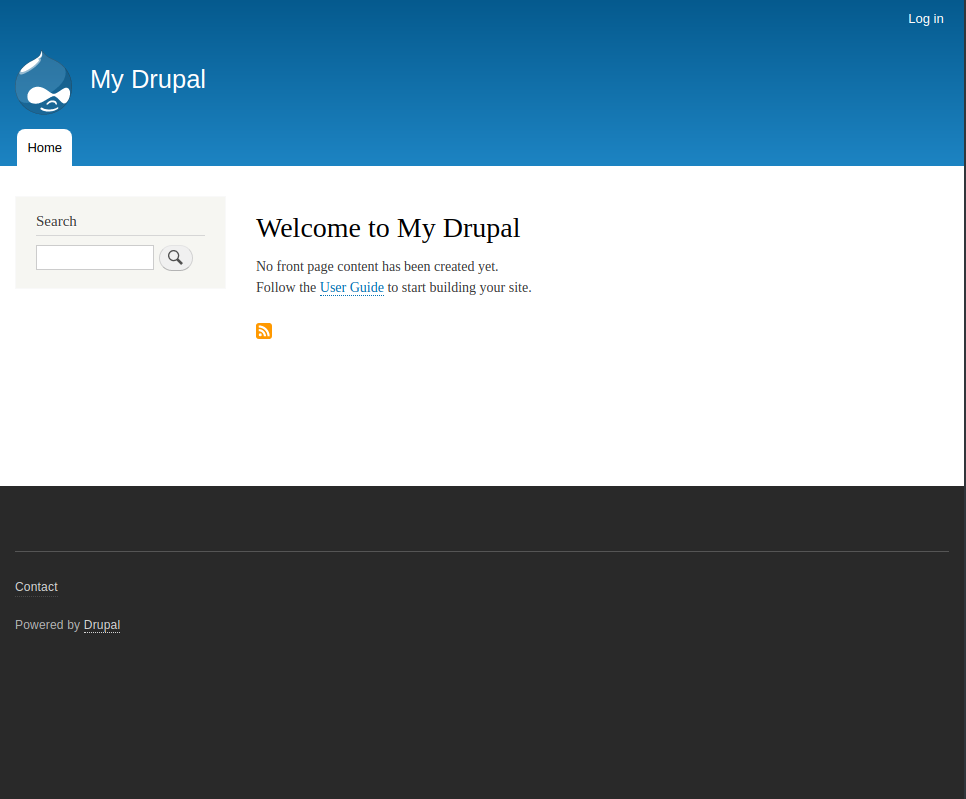Click the Welcome to My Drupal heading
Image resolution: width=966 pixels, height=799 pixels.
(x=388, y=228)
